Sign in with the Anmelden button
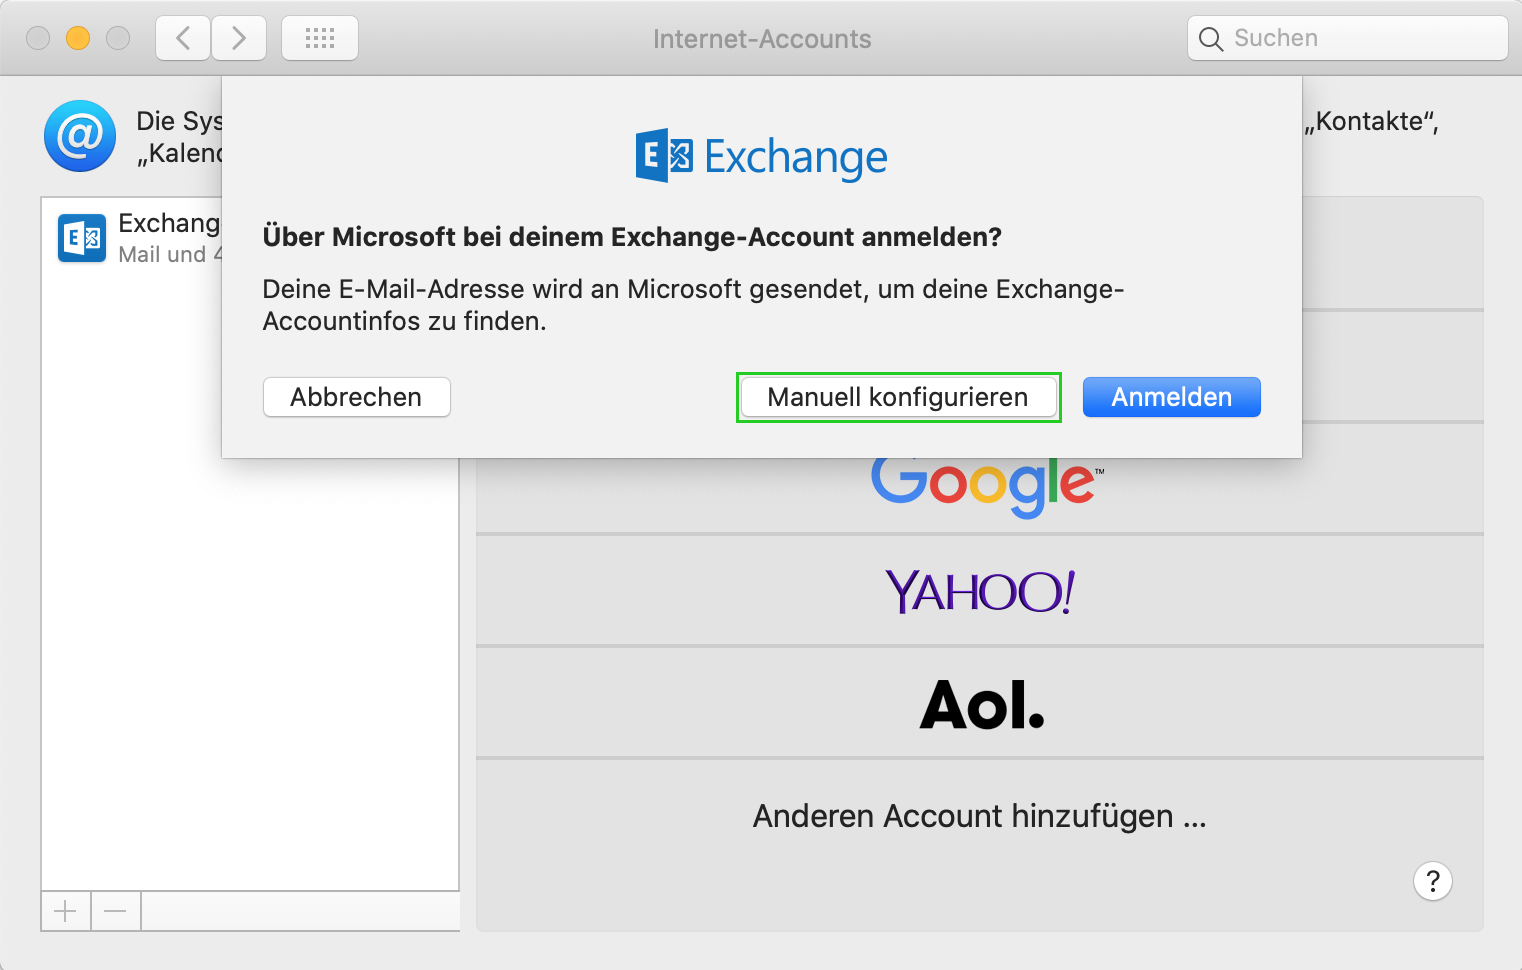The width and height of the screenshot is (1522, 970). tap(1171, 397)
